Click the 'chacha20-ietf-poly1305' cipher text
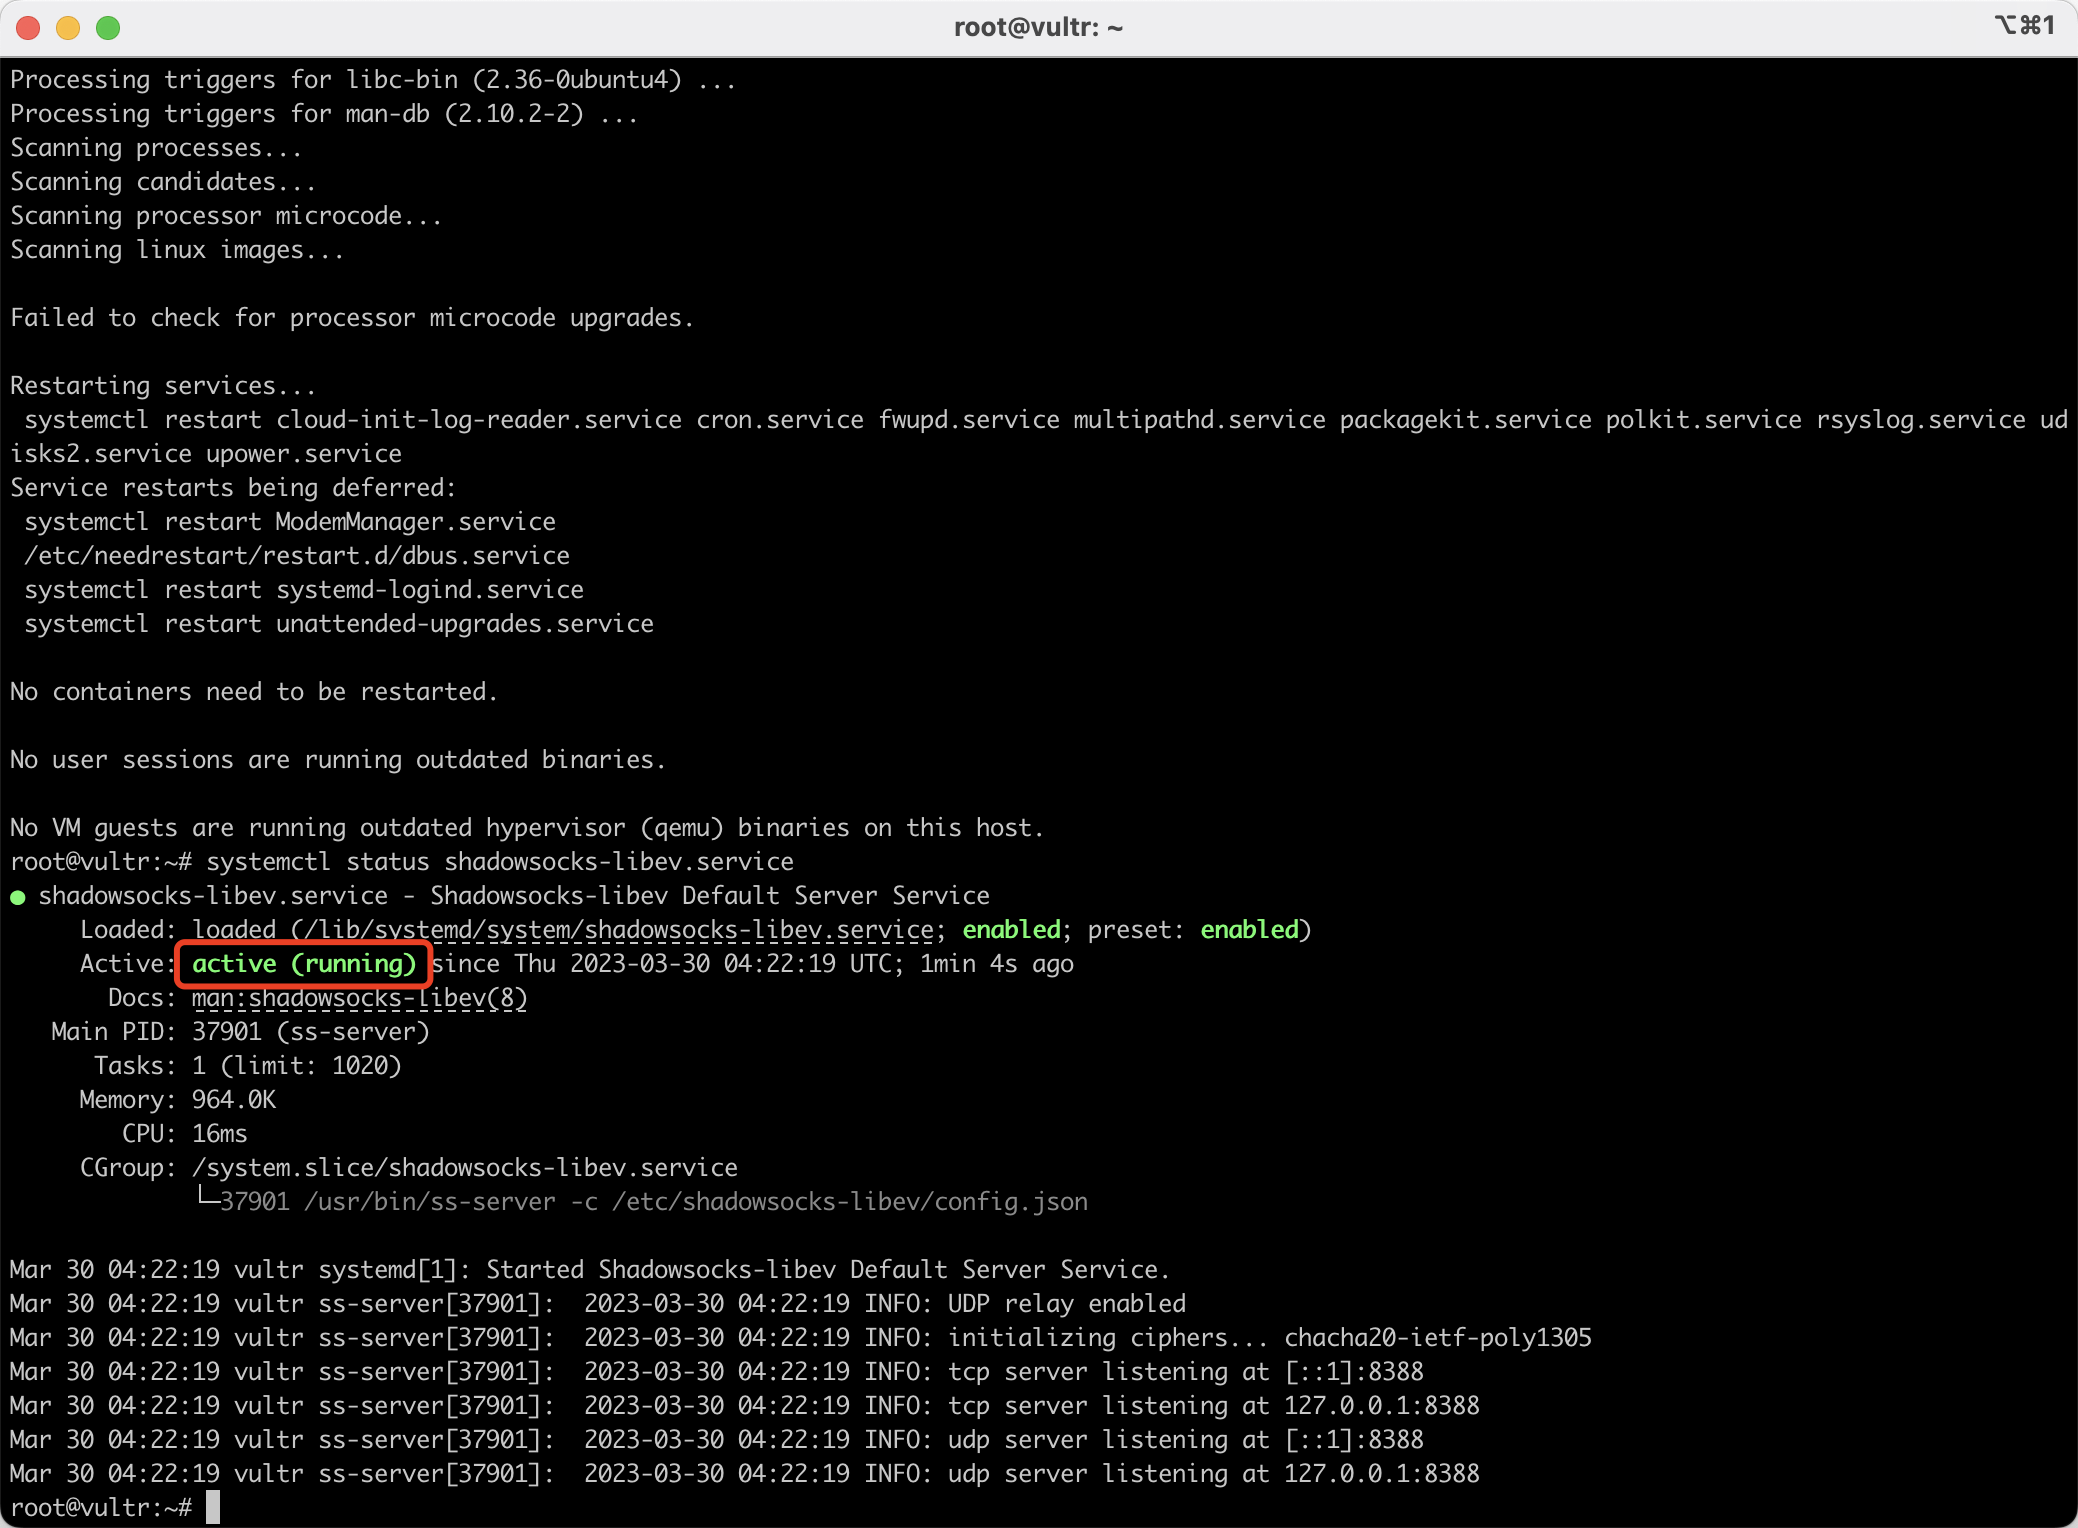This screenshot has width=2078, height=1528. click(x=1438, y=1338)
